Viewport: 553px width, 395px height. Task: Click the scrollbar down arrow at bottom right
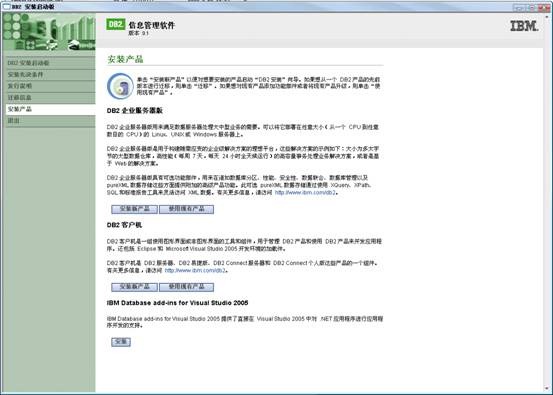click(x=547, y=388)
